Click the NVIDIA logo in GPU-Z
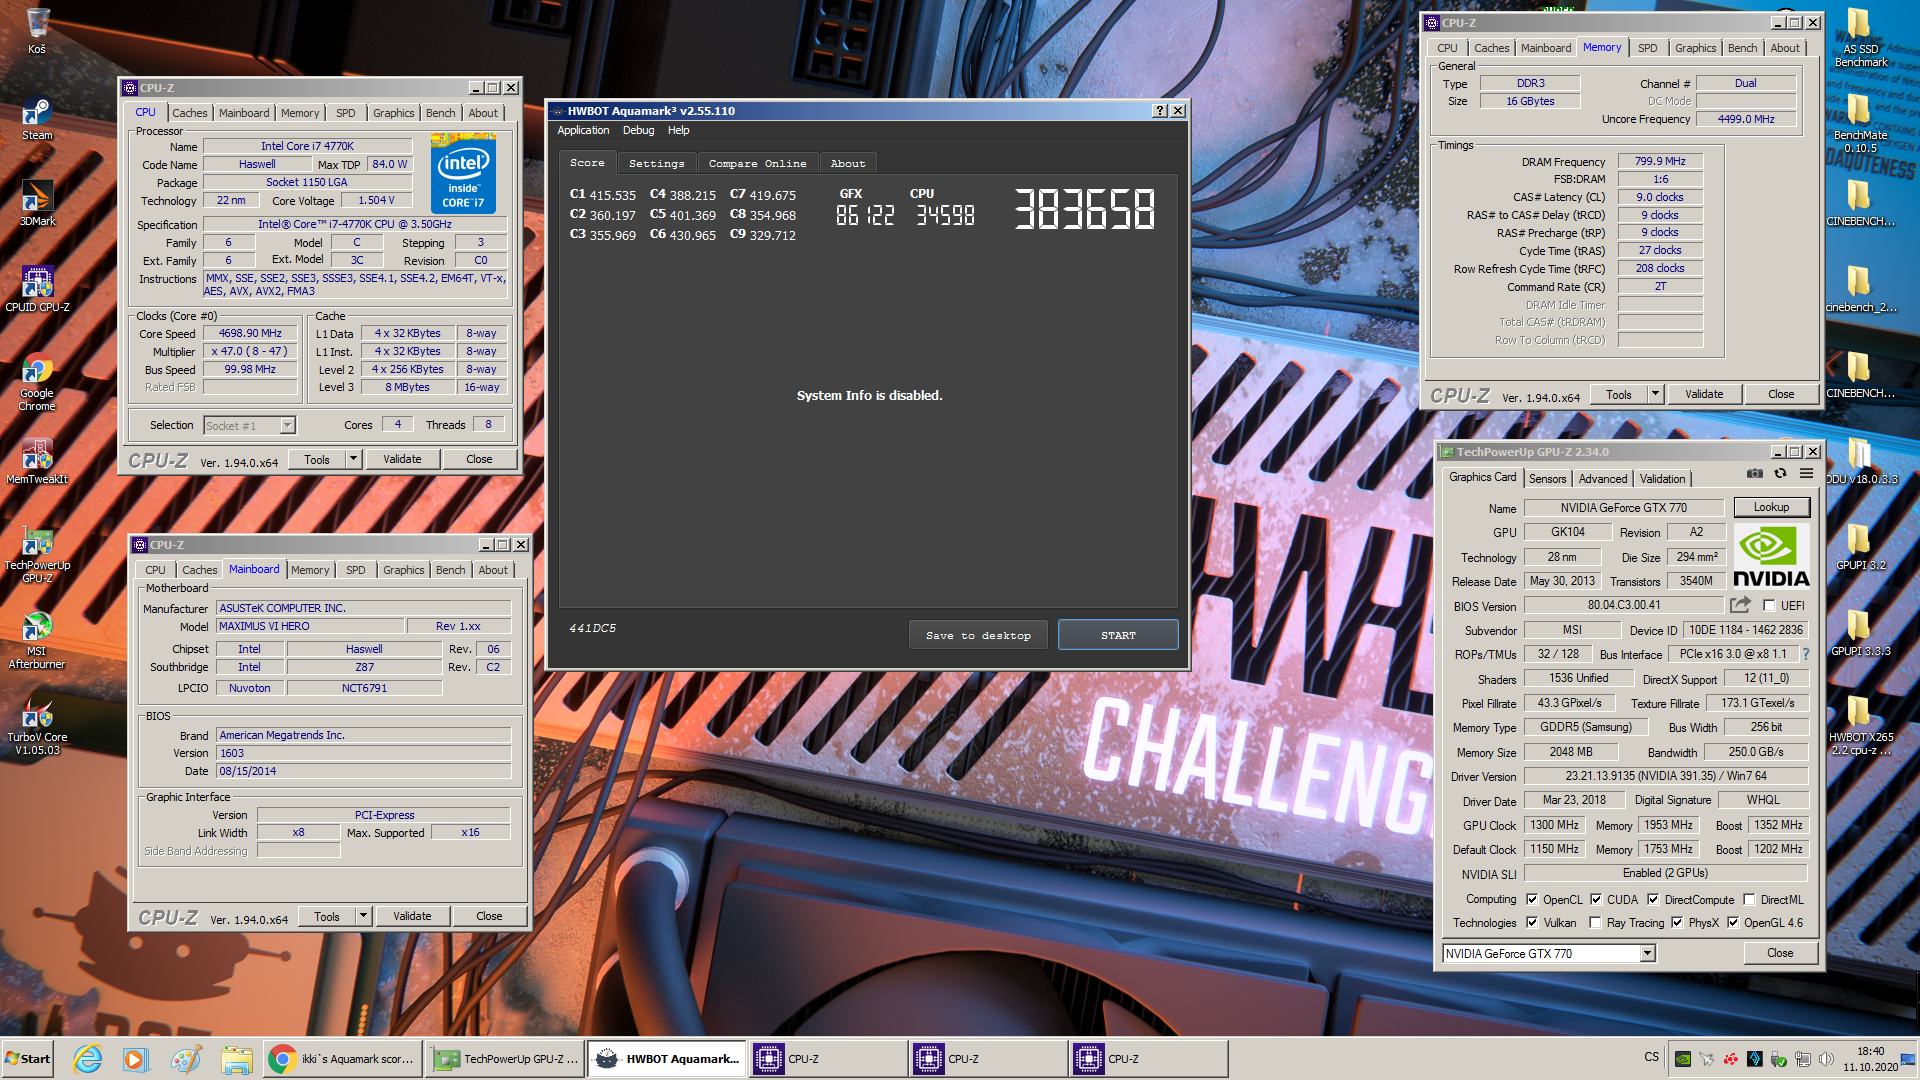This screenshot has width=1920, height=1080. coord(1771,556)
